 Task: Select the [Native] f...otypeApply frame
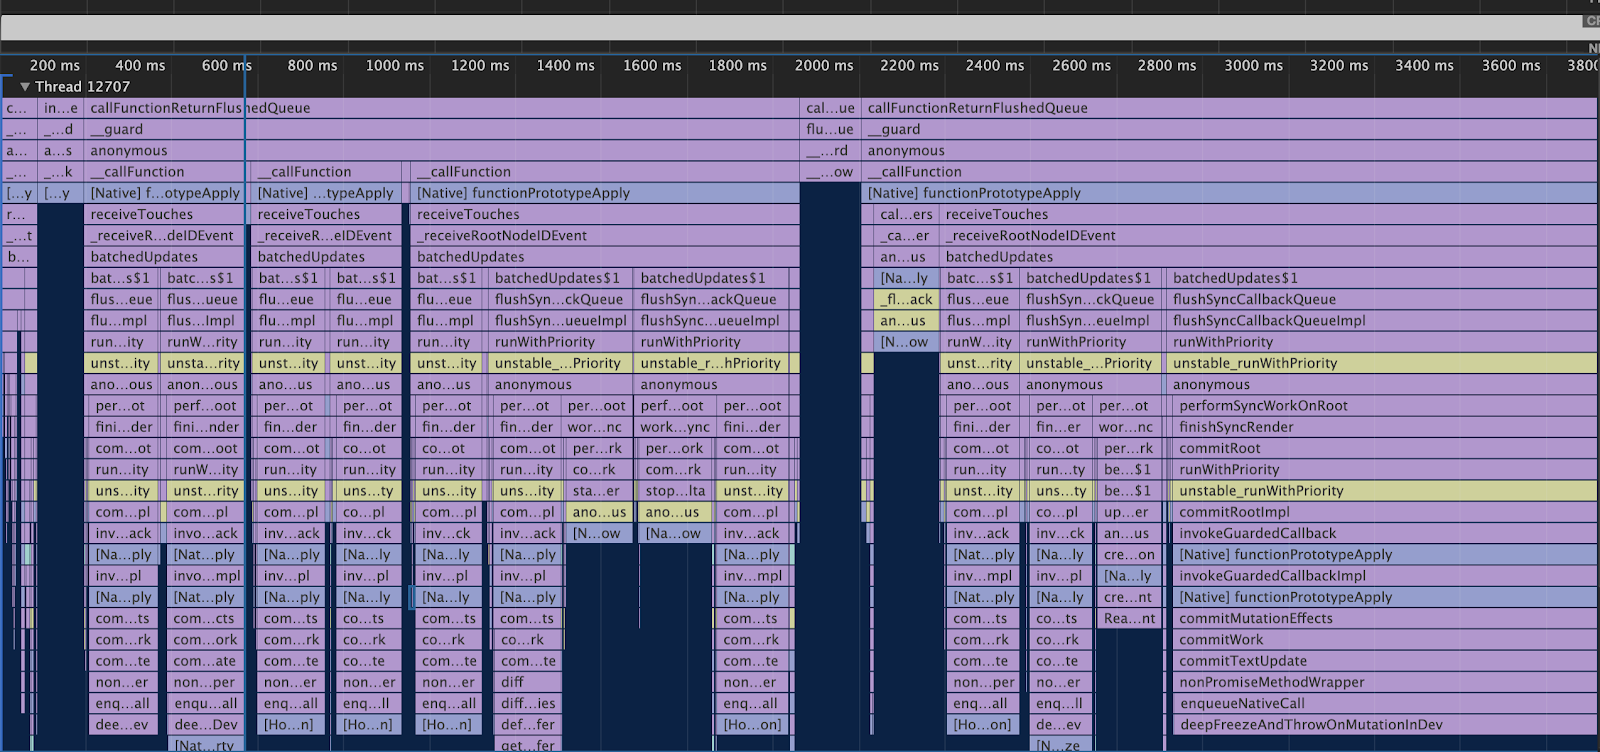pyautogui.click(x=165, y=193)
